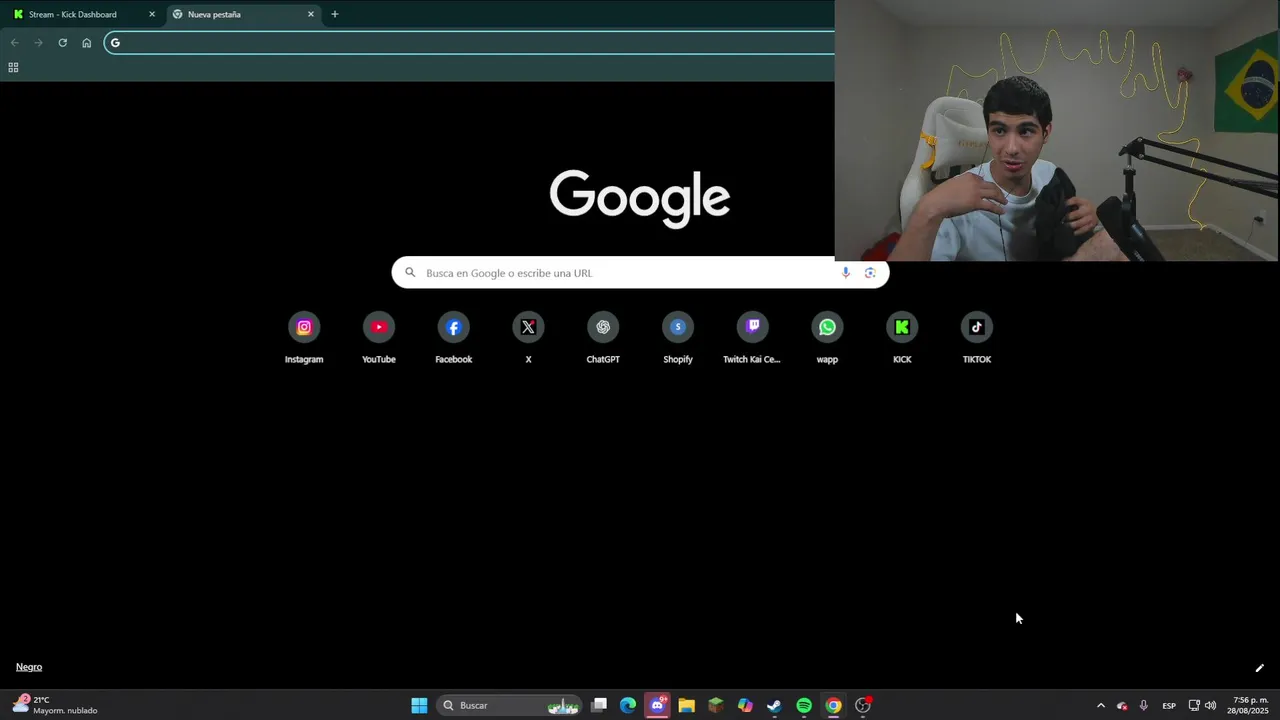Image resolution: width=1280 pixels, height=720 pixels.
Task: Start voice search with microphone icon
Action: (x=846, y=273)
